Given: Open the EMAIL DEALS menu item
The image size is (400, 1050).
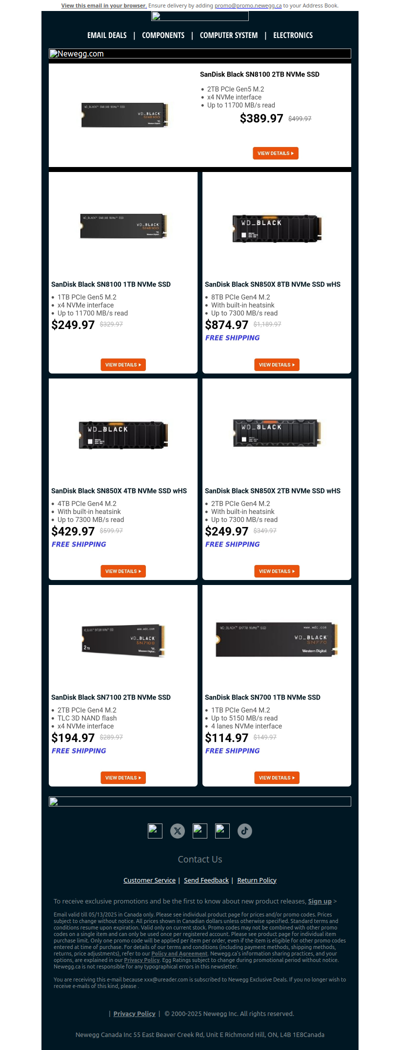Looking at the screenshot, I should pos(107,35).
